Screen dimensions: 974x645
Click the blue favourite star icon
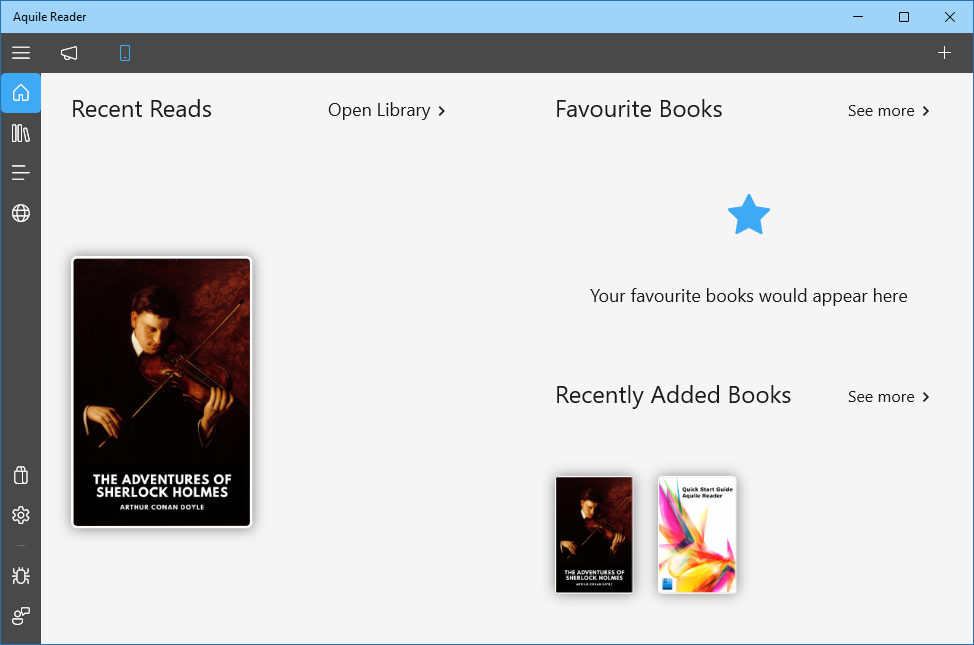pyautogui.click(x=749, y=215)
